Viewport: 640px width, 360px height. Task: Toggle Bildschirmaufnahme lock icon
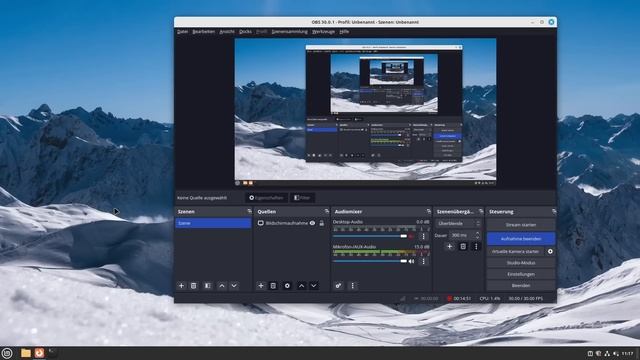322,223
